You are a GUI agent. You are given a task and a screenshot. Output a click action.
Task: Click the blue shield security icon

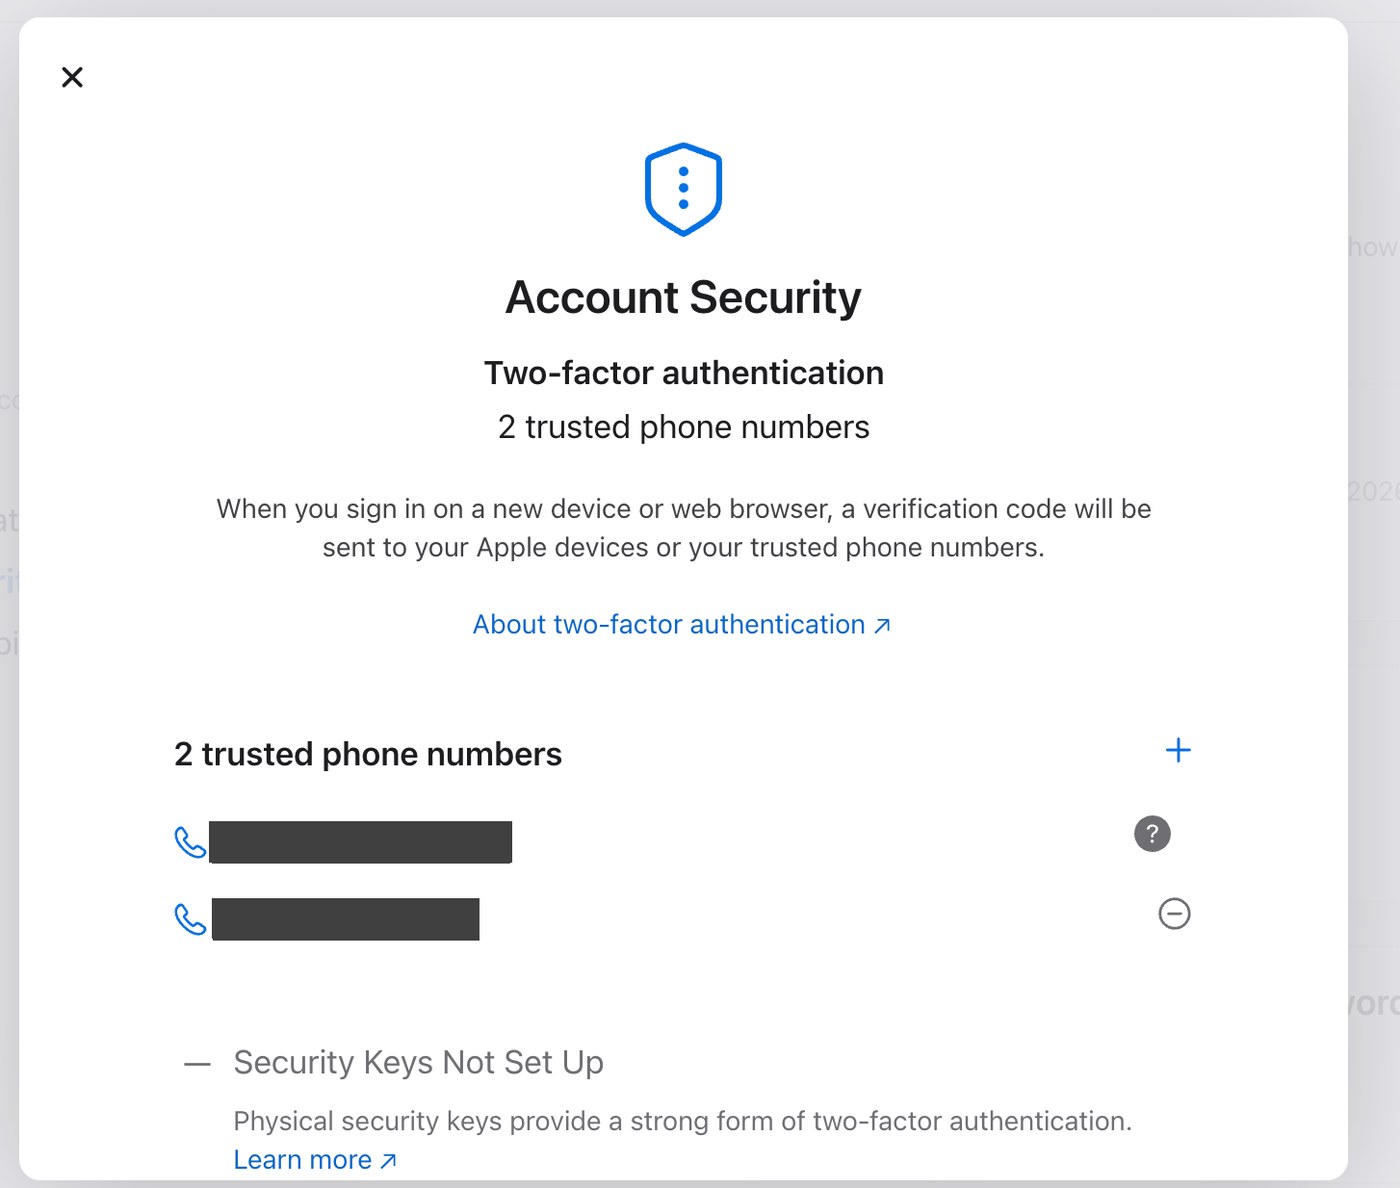click(x=683, y=189)
